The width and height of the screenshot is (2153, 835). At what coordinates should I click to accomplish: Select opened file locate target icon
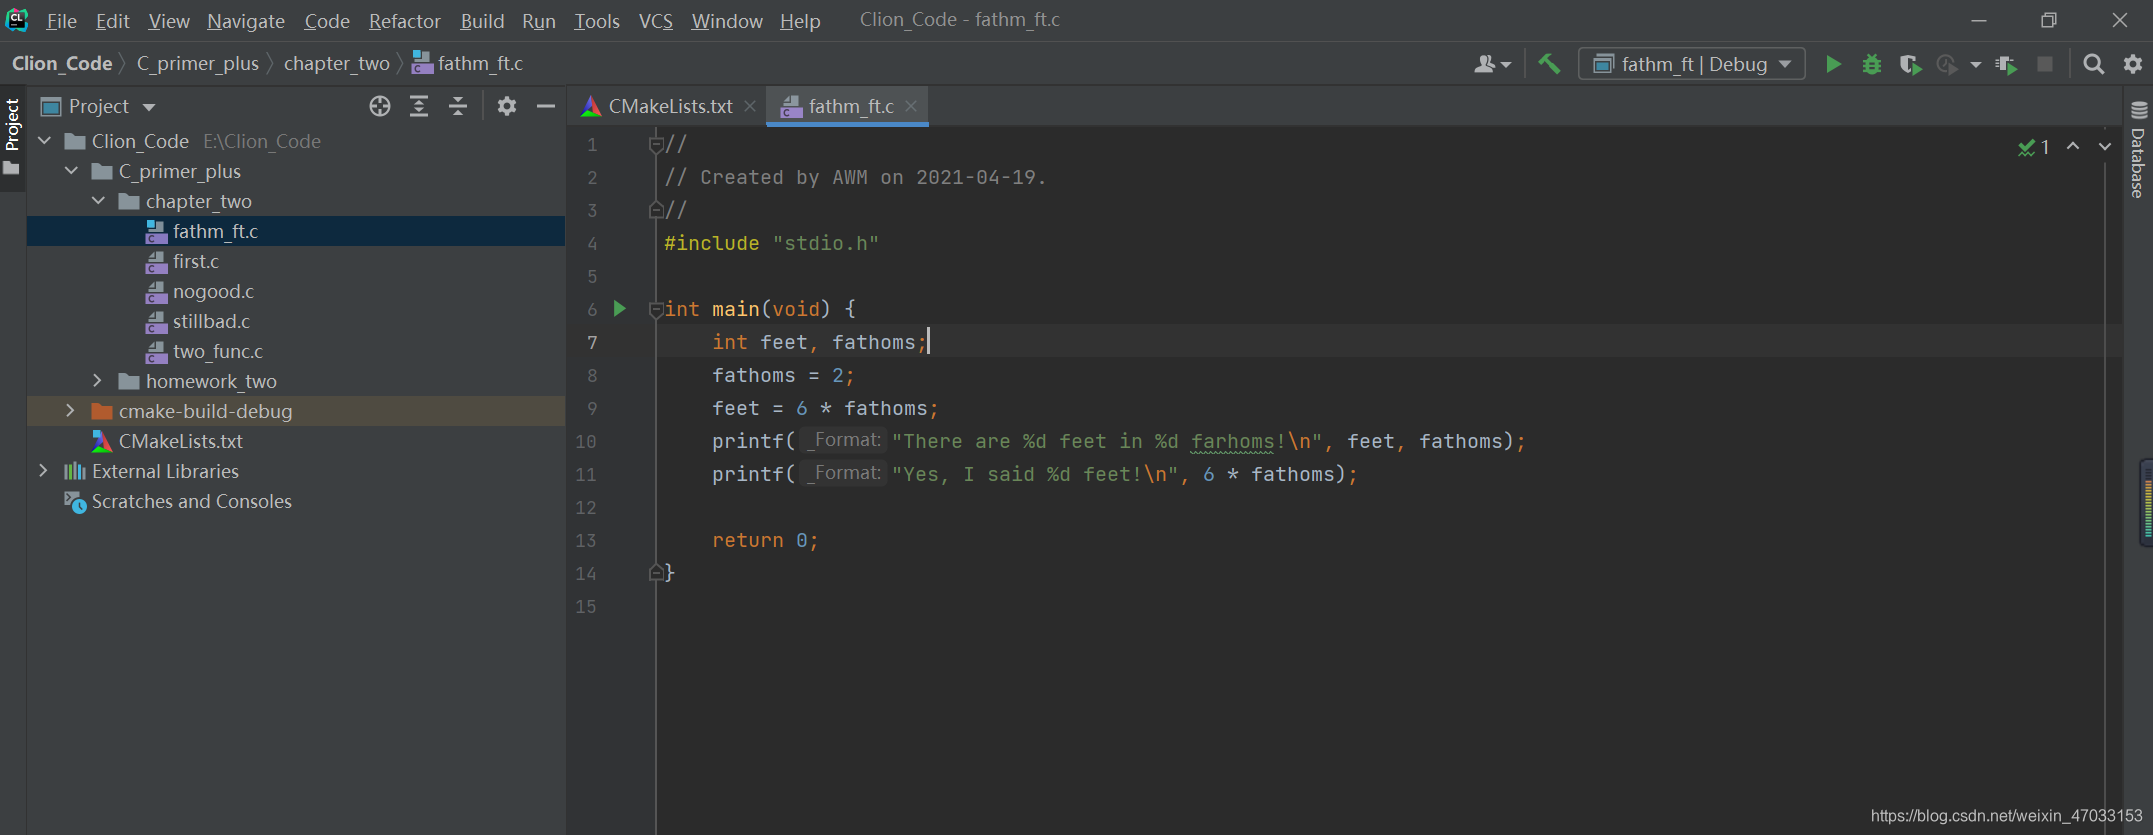click(x=379, y=106)
